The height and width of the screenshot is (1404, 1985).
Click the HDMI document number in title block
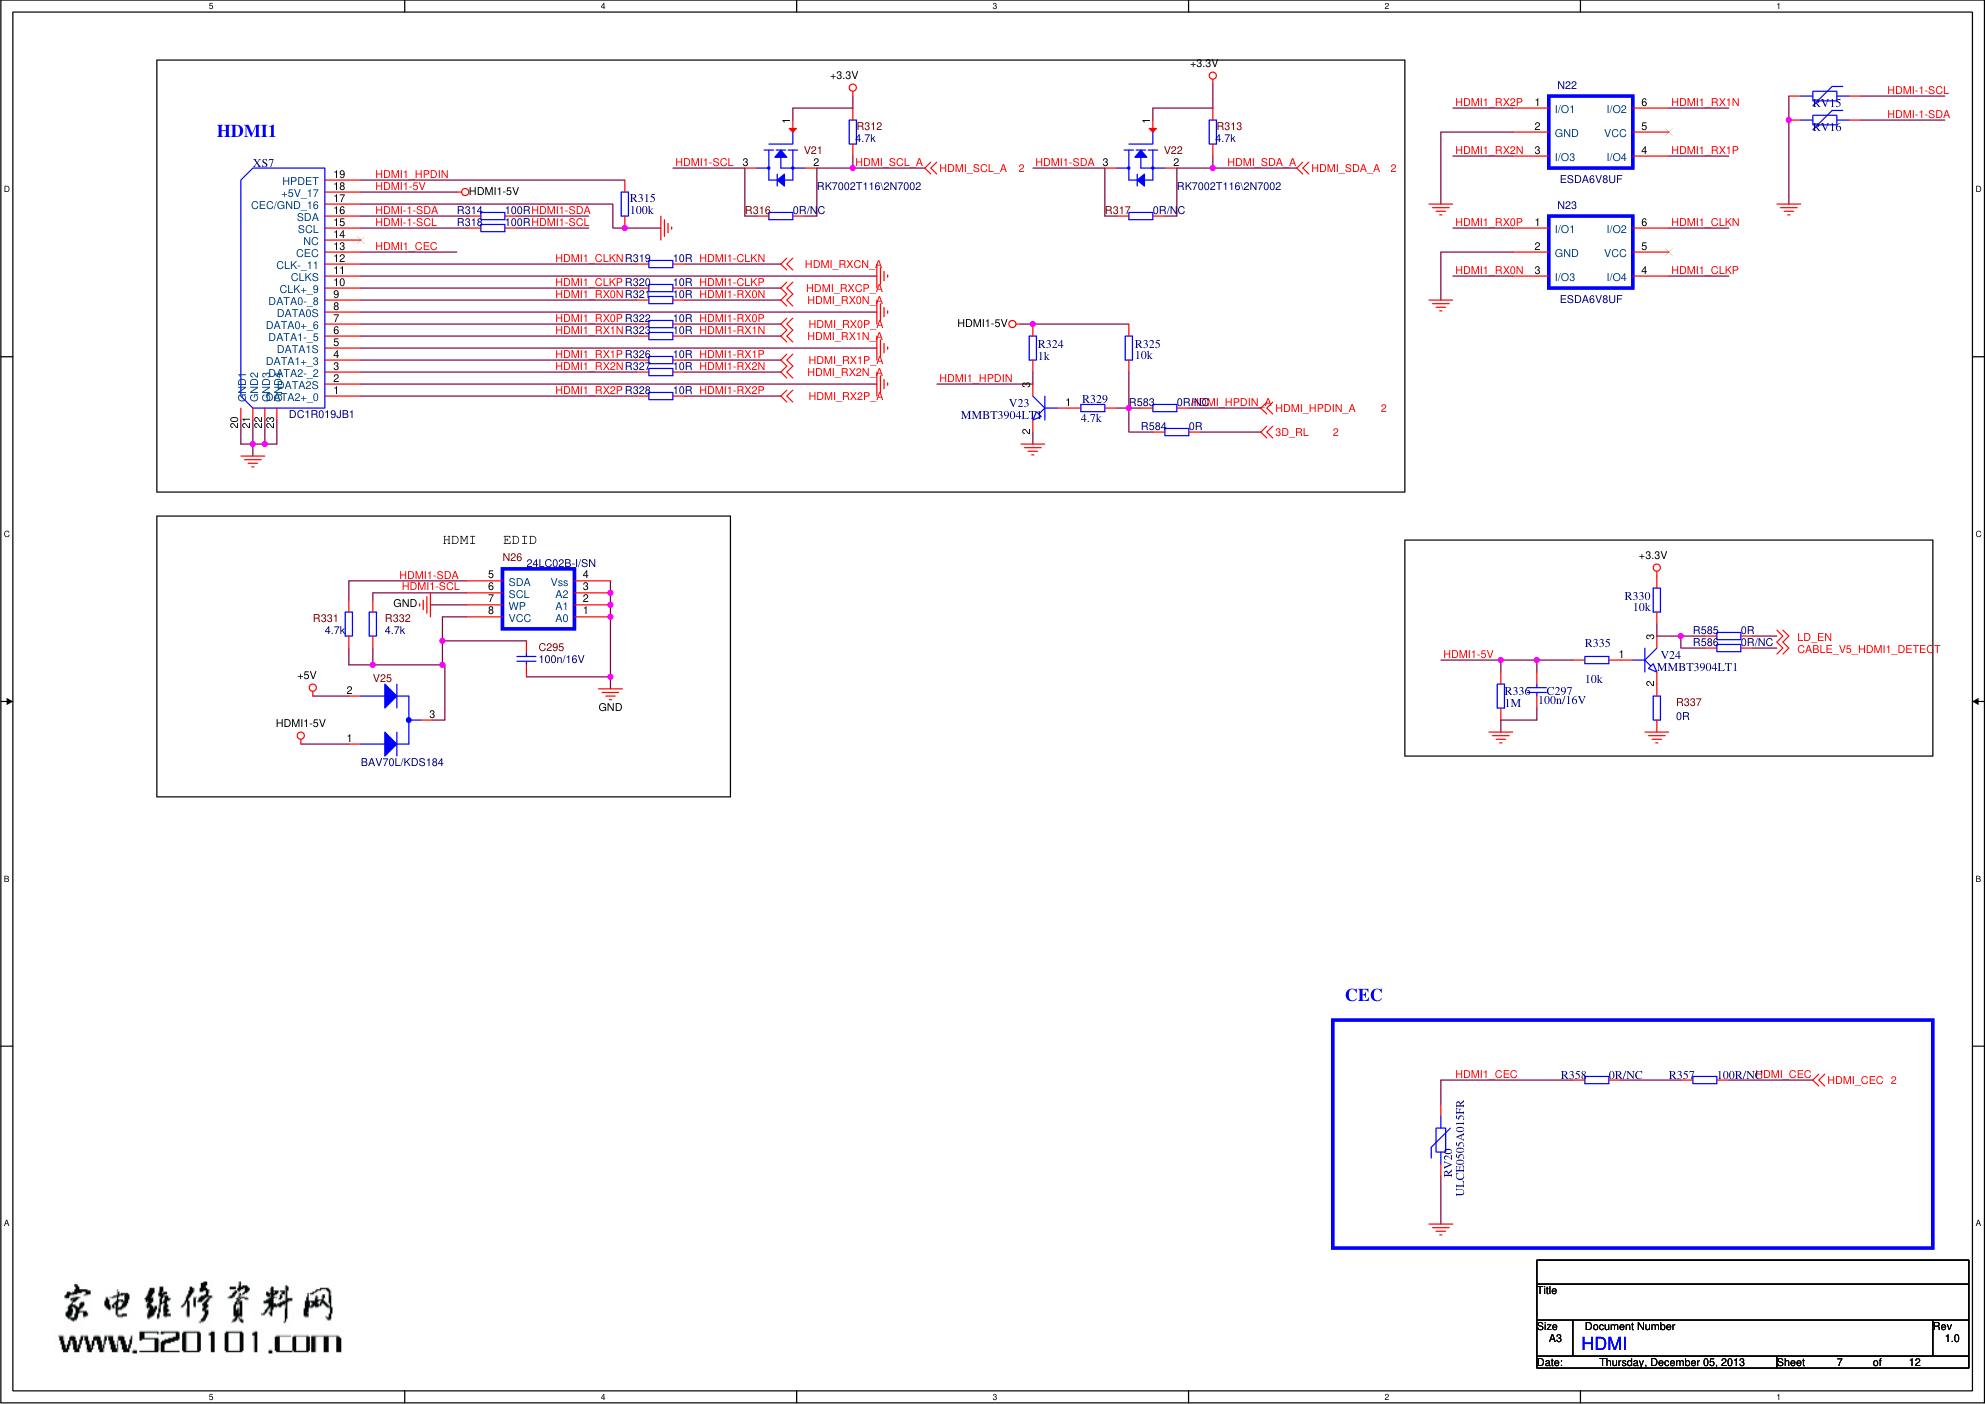click(x=1604, y=1344)
